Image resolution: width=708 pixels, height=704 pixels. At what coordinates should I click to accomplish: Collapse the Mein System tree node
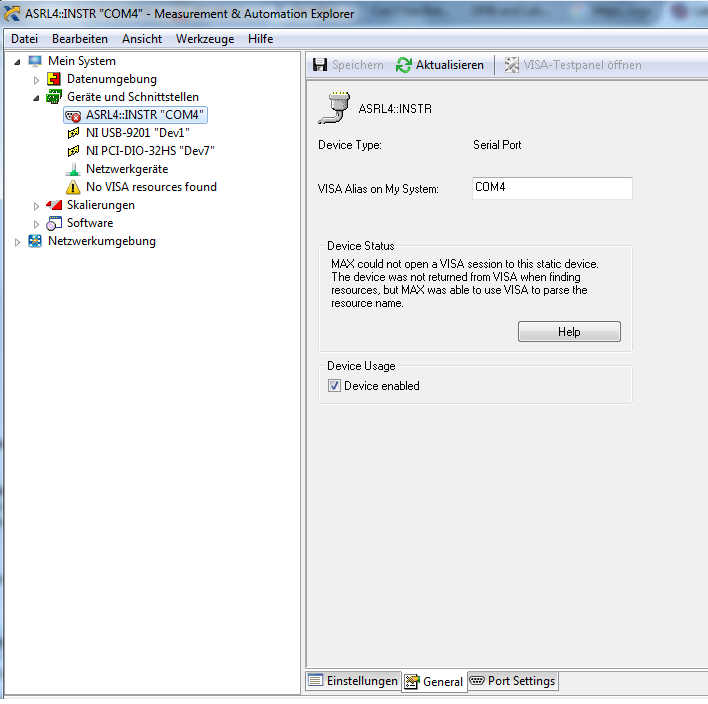click(17, 62)
